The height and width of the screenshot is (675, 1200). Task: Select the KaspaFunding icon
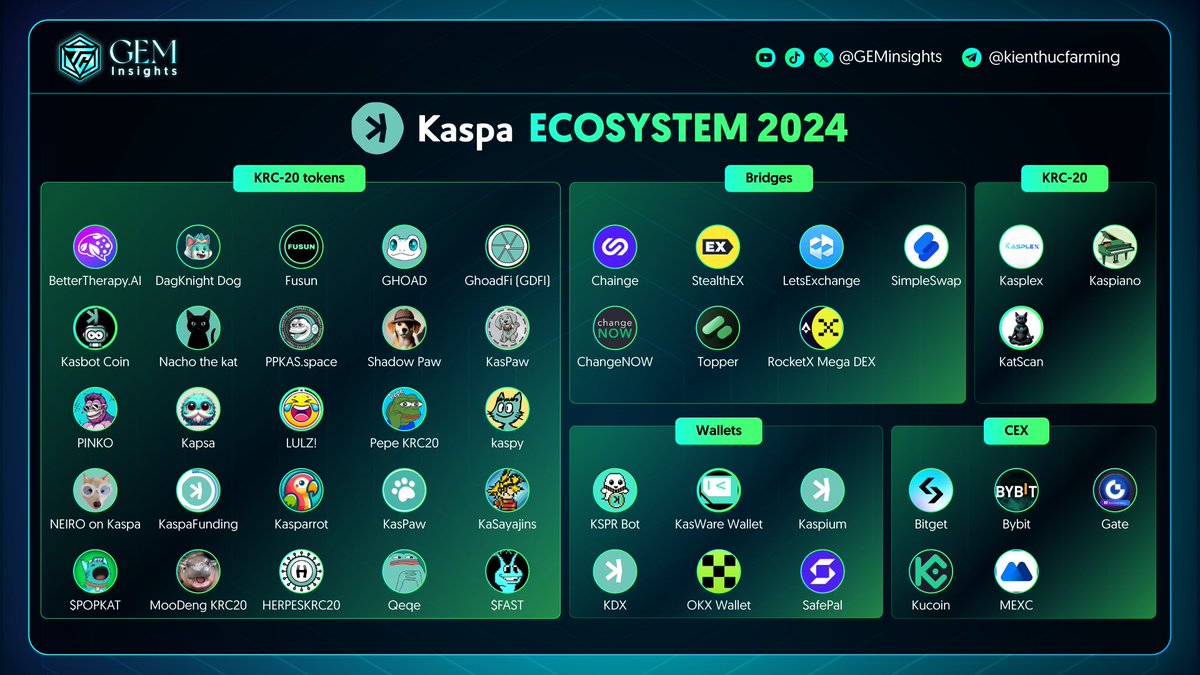pyautogui.click(x=198, y=490)
